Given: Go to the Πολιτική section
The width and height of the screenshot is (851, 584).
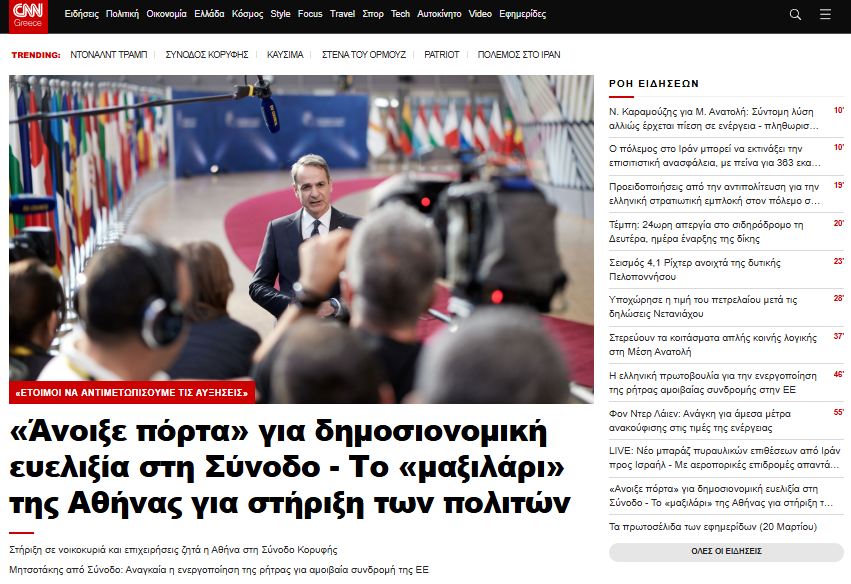Looking at the screenshot, I should [x=122, y=15].
